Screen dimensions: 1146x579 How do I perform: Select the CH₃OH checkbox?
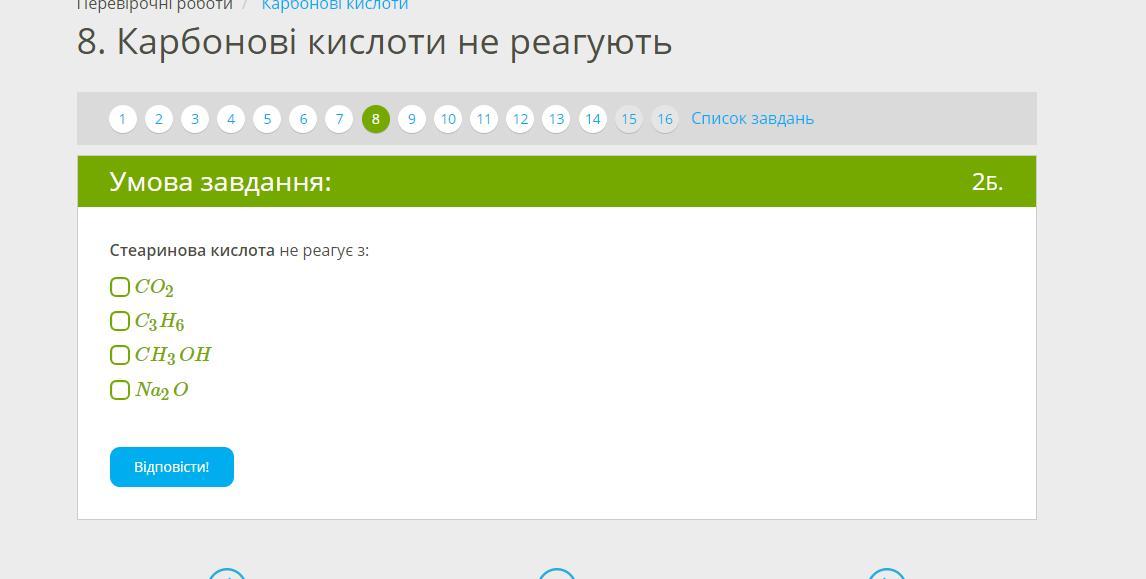tap(120, 355)
